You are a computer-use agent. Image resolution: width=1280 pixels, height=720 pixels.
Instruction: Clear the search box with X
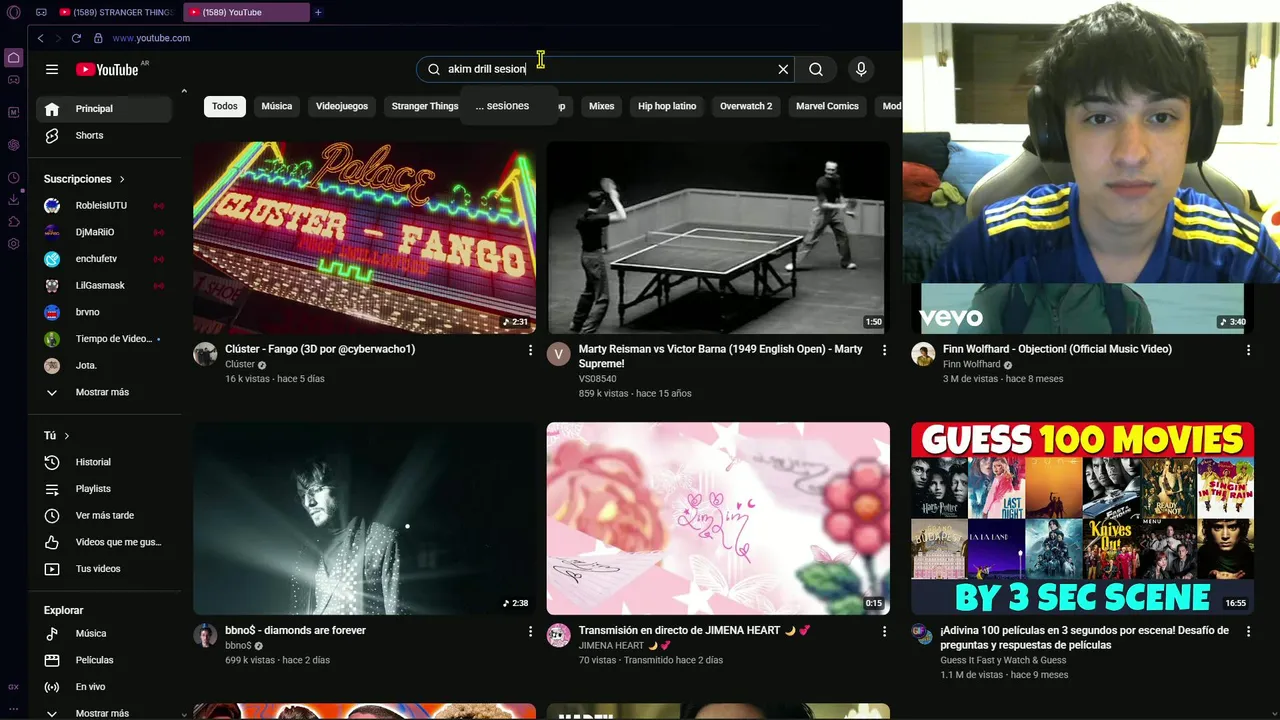(783, 69)
